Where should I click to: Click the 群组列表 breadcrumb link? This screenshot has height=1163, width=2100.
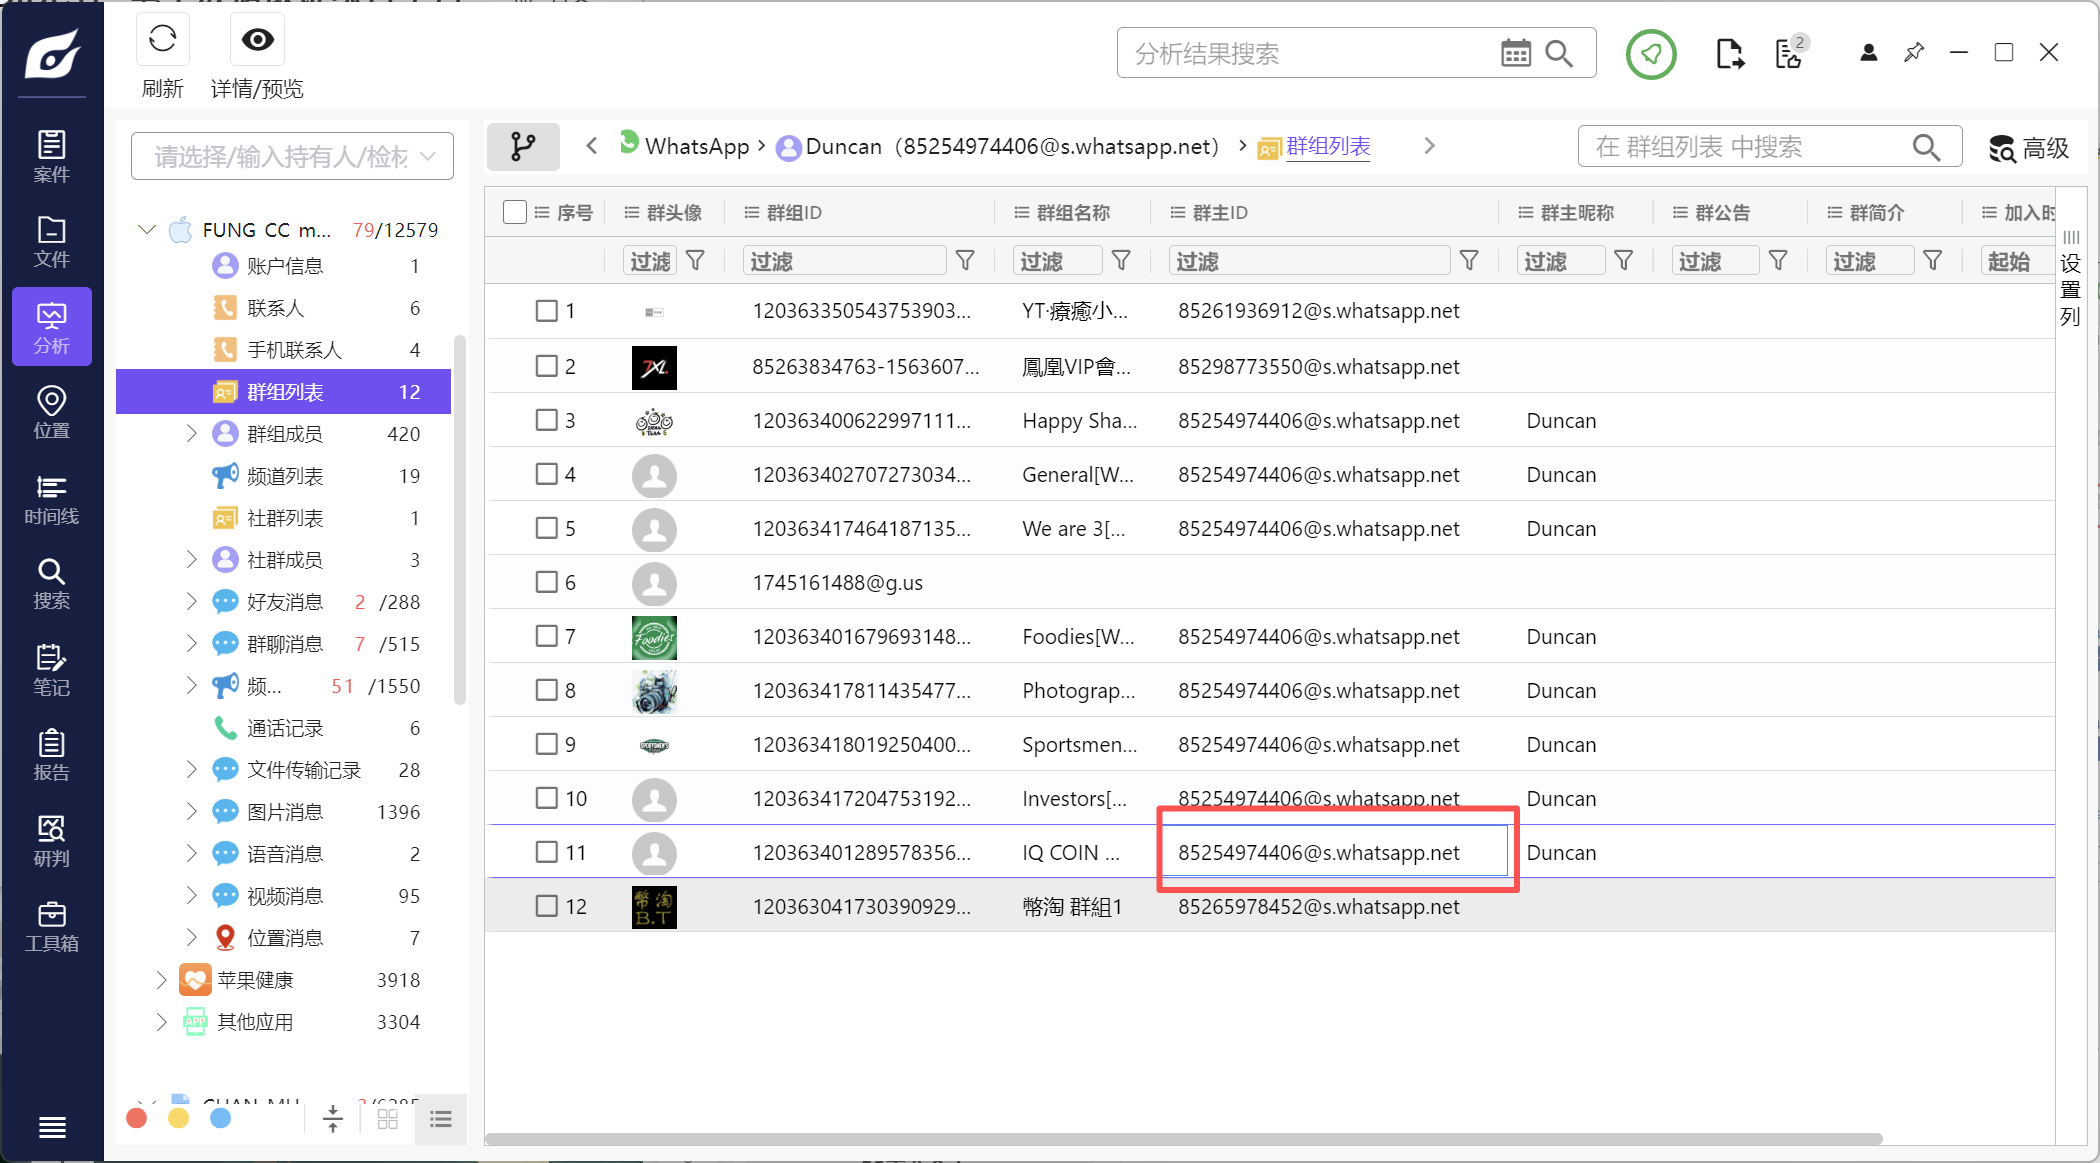point(1327,146)
